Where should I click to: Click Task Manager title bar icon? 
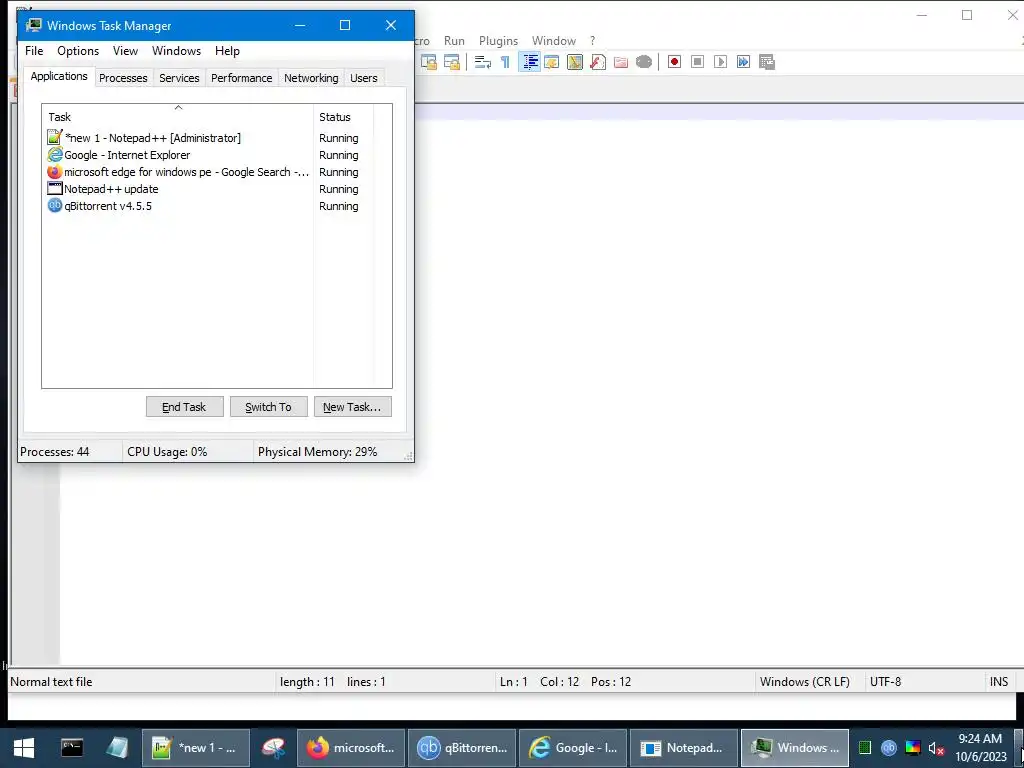point(33,25)
